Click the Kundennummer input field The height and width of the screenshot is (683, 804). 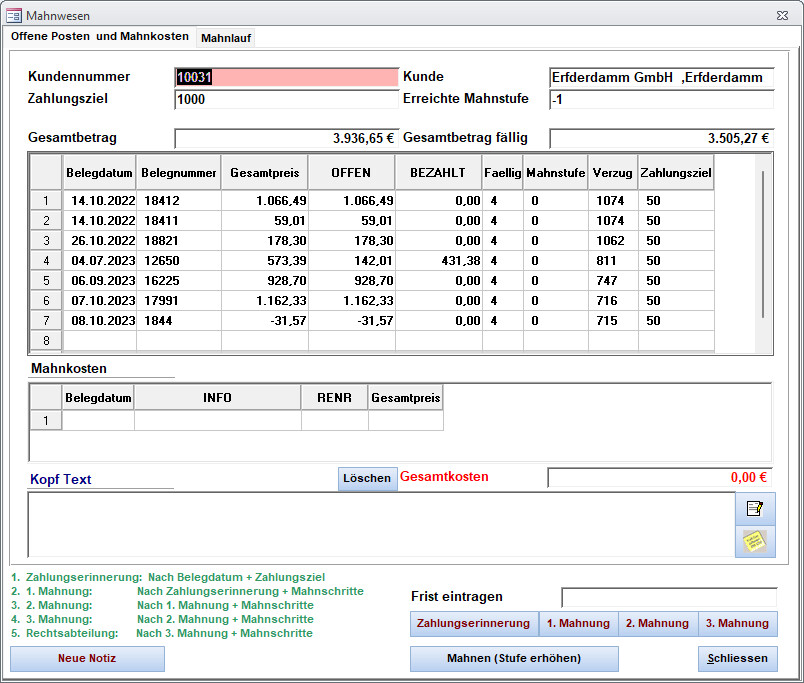click(x=286, y=77)
